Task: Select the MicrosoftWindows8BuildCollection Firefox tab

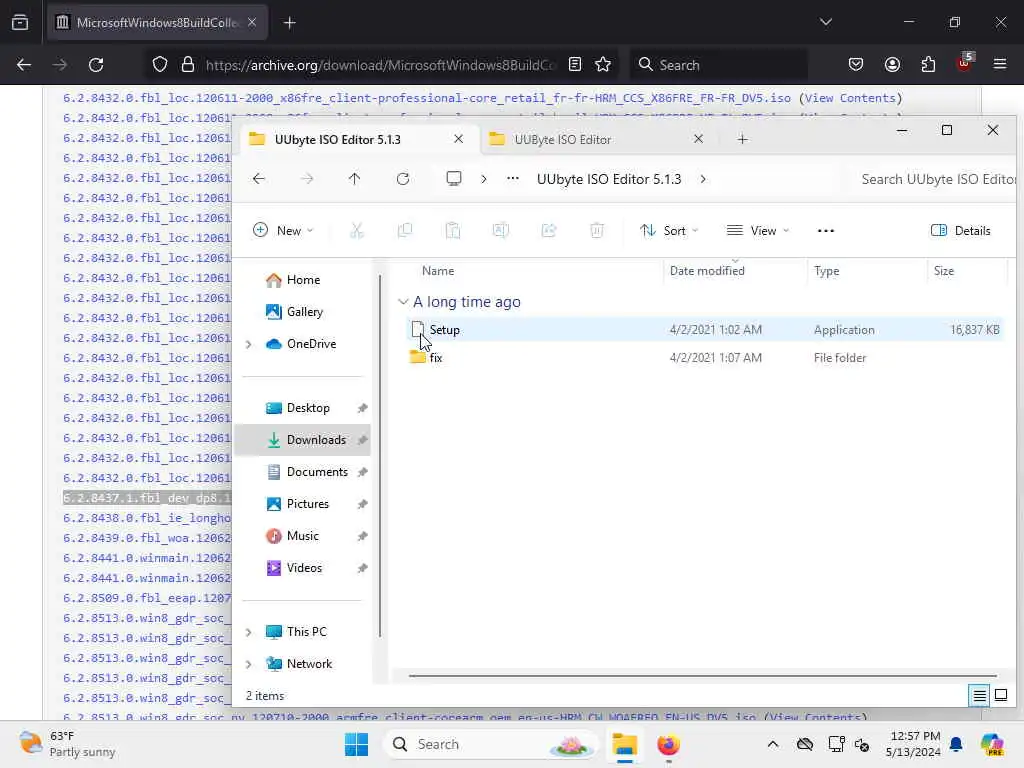Action: pyautogui.click(x=157, y=22)
